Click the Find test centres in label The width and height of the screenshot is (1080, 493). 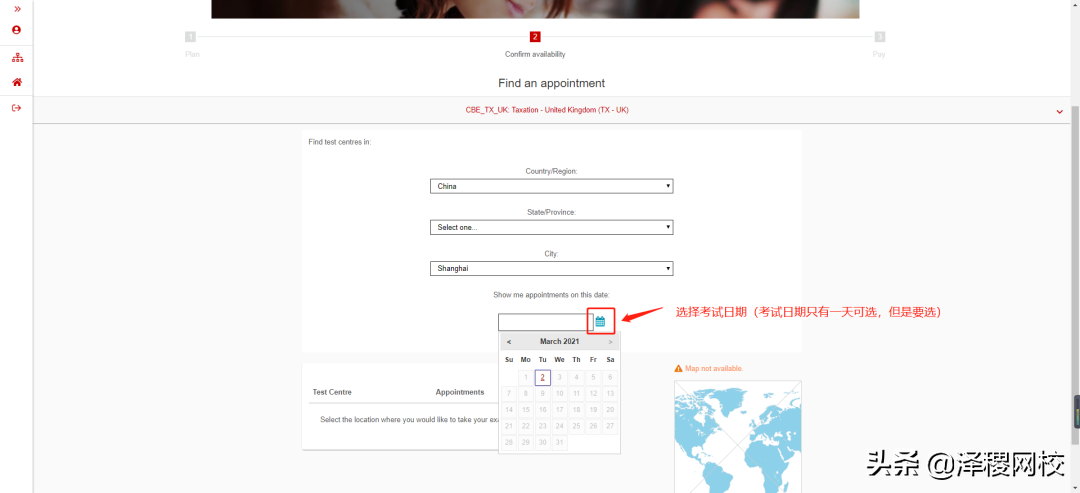(x=340, y=143)
